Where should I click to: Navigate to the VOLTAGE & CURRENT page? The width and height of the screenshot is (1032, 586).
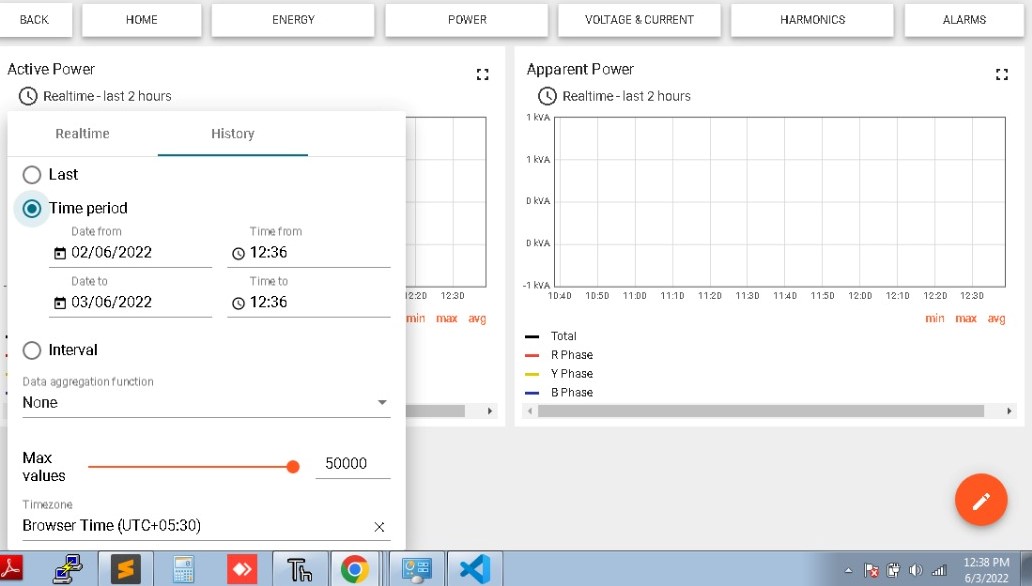pyautogui.click(x=639, y=19)
